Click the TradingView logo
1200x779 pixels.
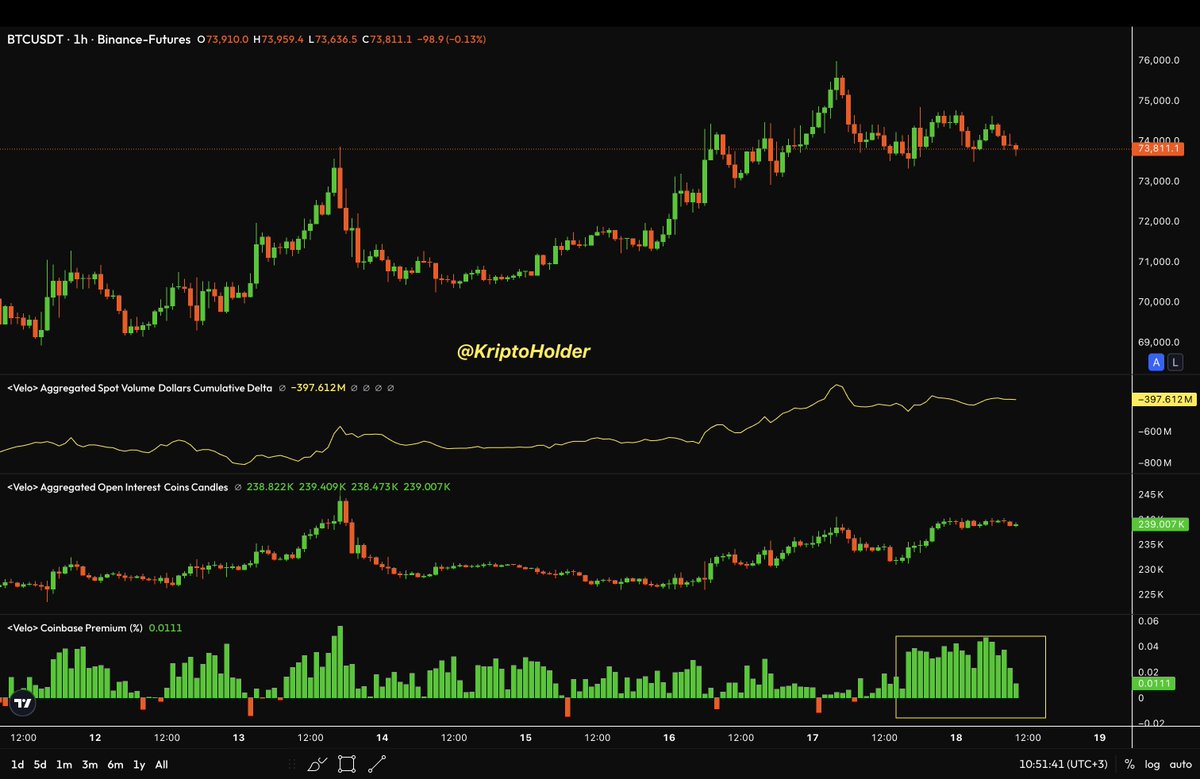click(24, 703)
